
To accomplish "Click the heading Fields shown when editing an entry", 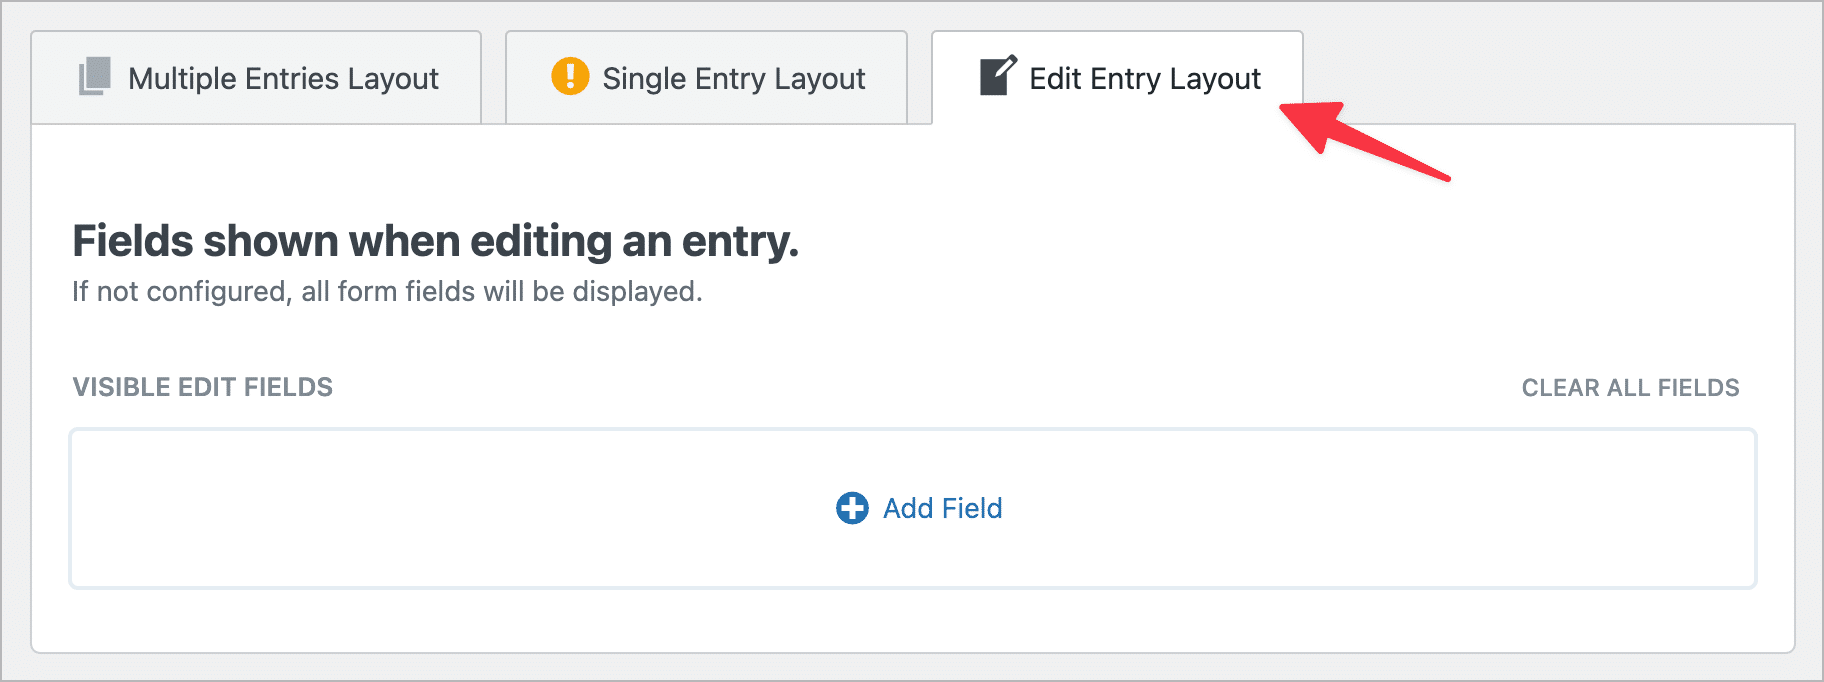I will point(435,241).
